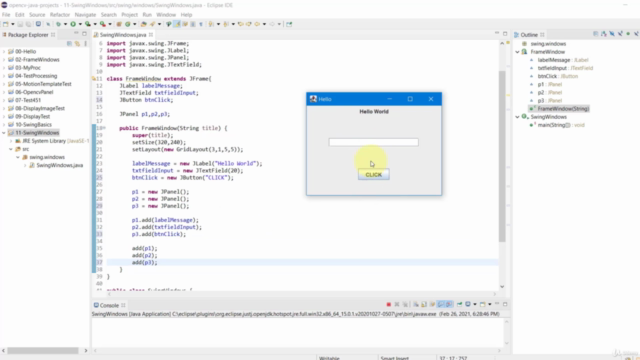Click the Open Perspective icon in toolbar
The width and height of the screenshot is (640, 360).
pyautogui.click(x=289, y=24)
